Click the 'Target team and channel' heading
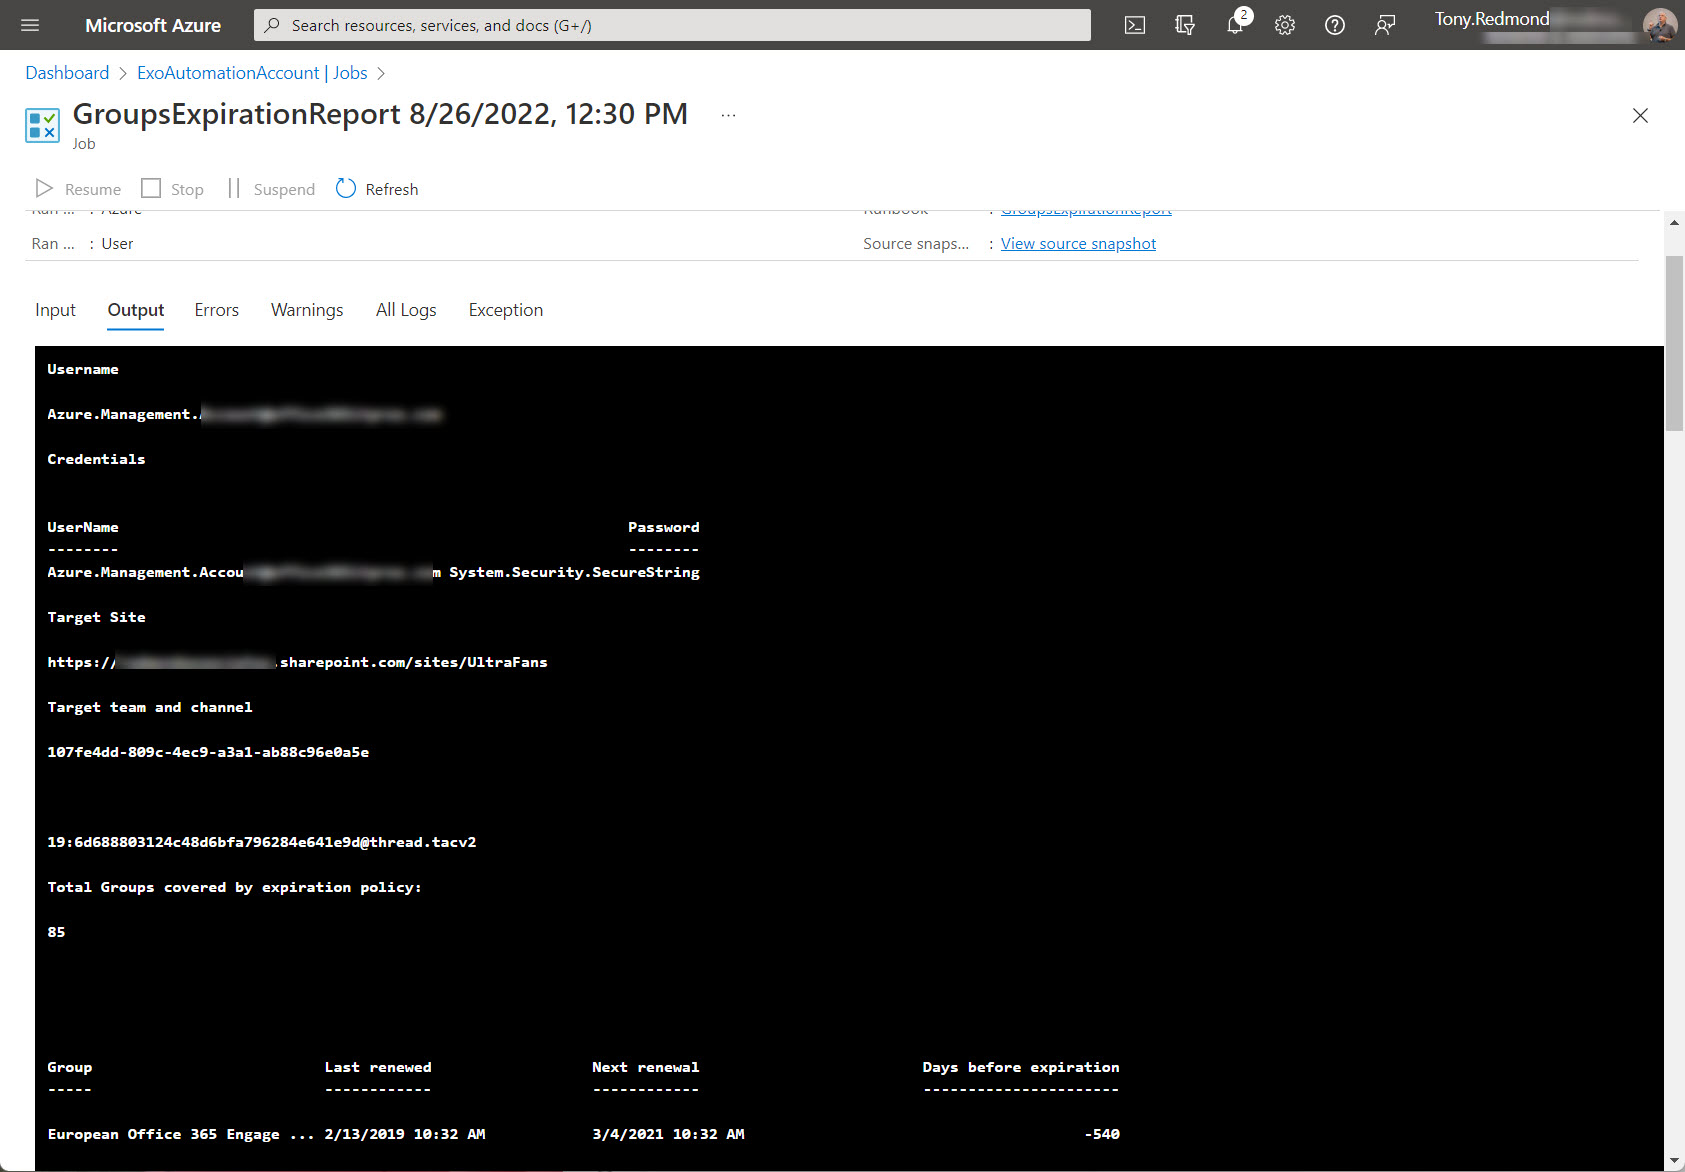This screenshot has height=1172, width=1685. pos(150,707)
